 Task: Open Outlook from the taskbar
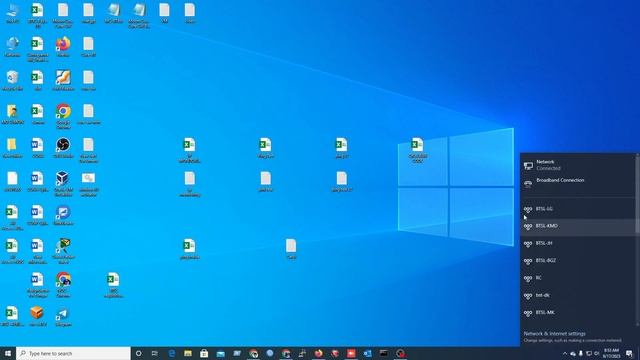pyautogui.click(x=367, y=353)
